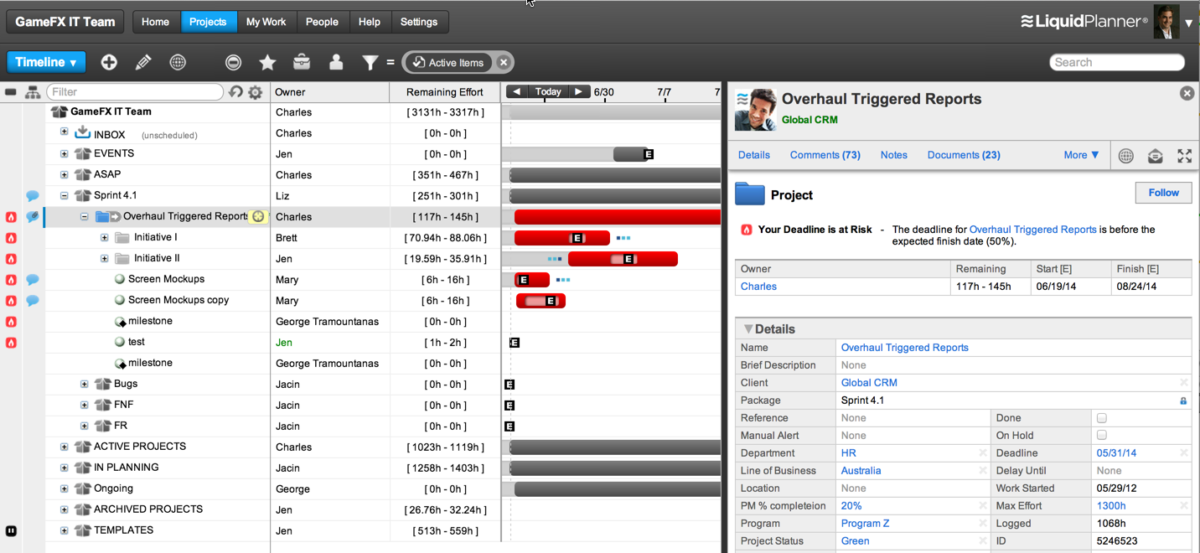Click the email envelope icon in details panel

[x=1155, y=155]
